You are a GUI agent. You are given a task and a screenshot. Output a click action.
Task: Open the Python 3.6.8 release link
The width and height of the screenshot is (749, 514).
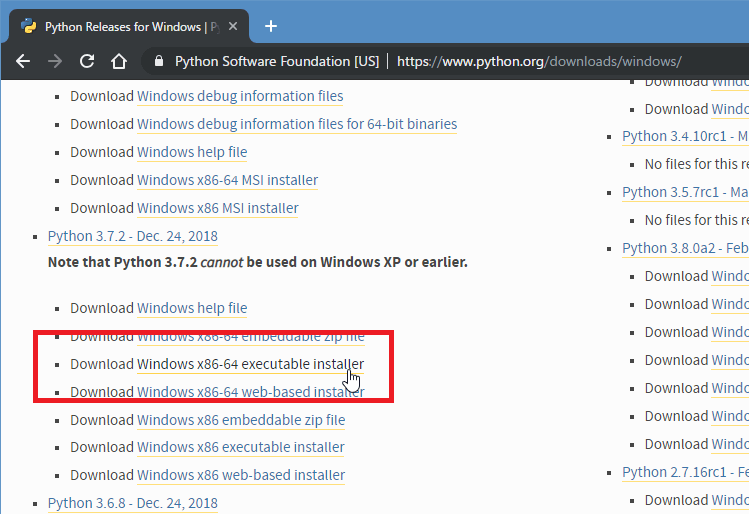tap(132, 503)
